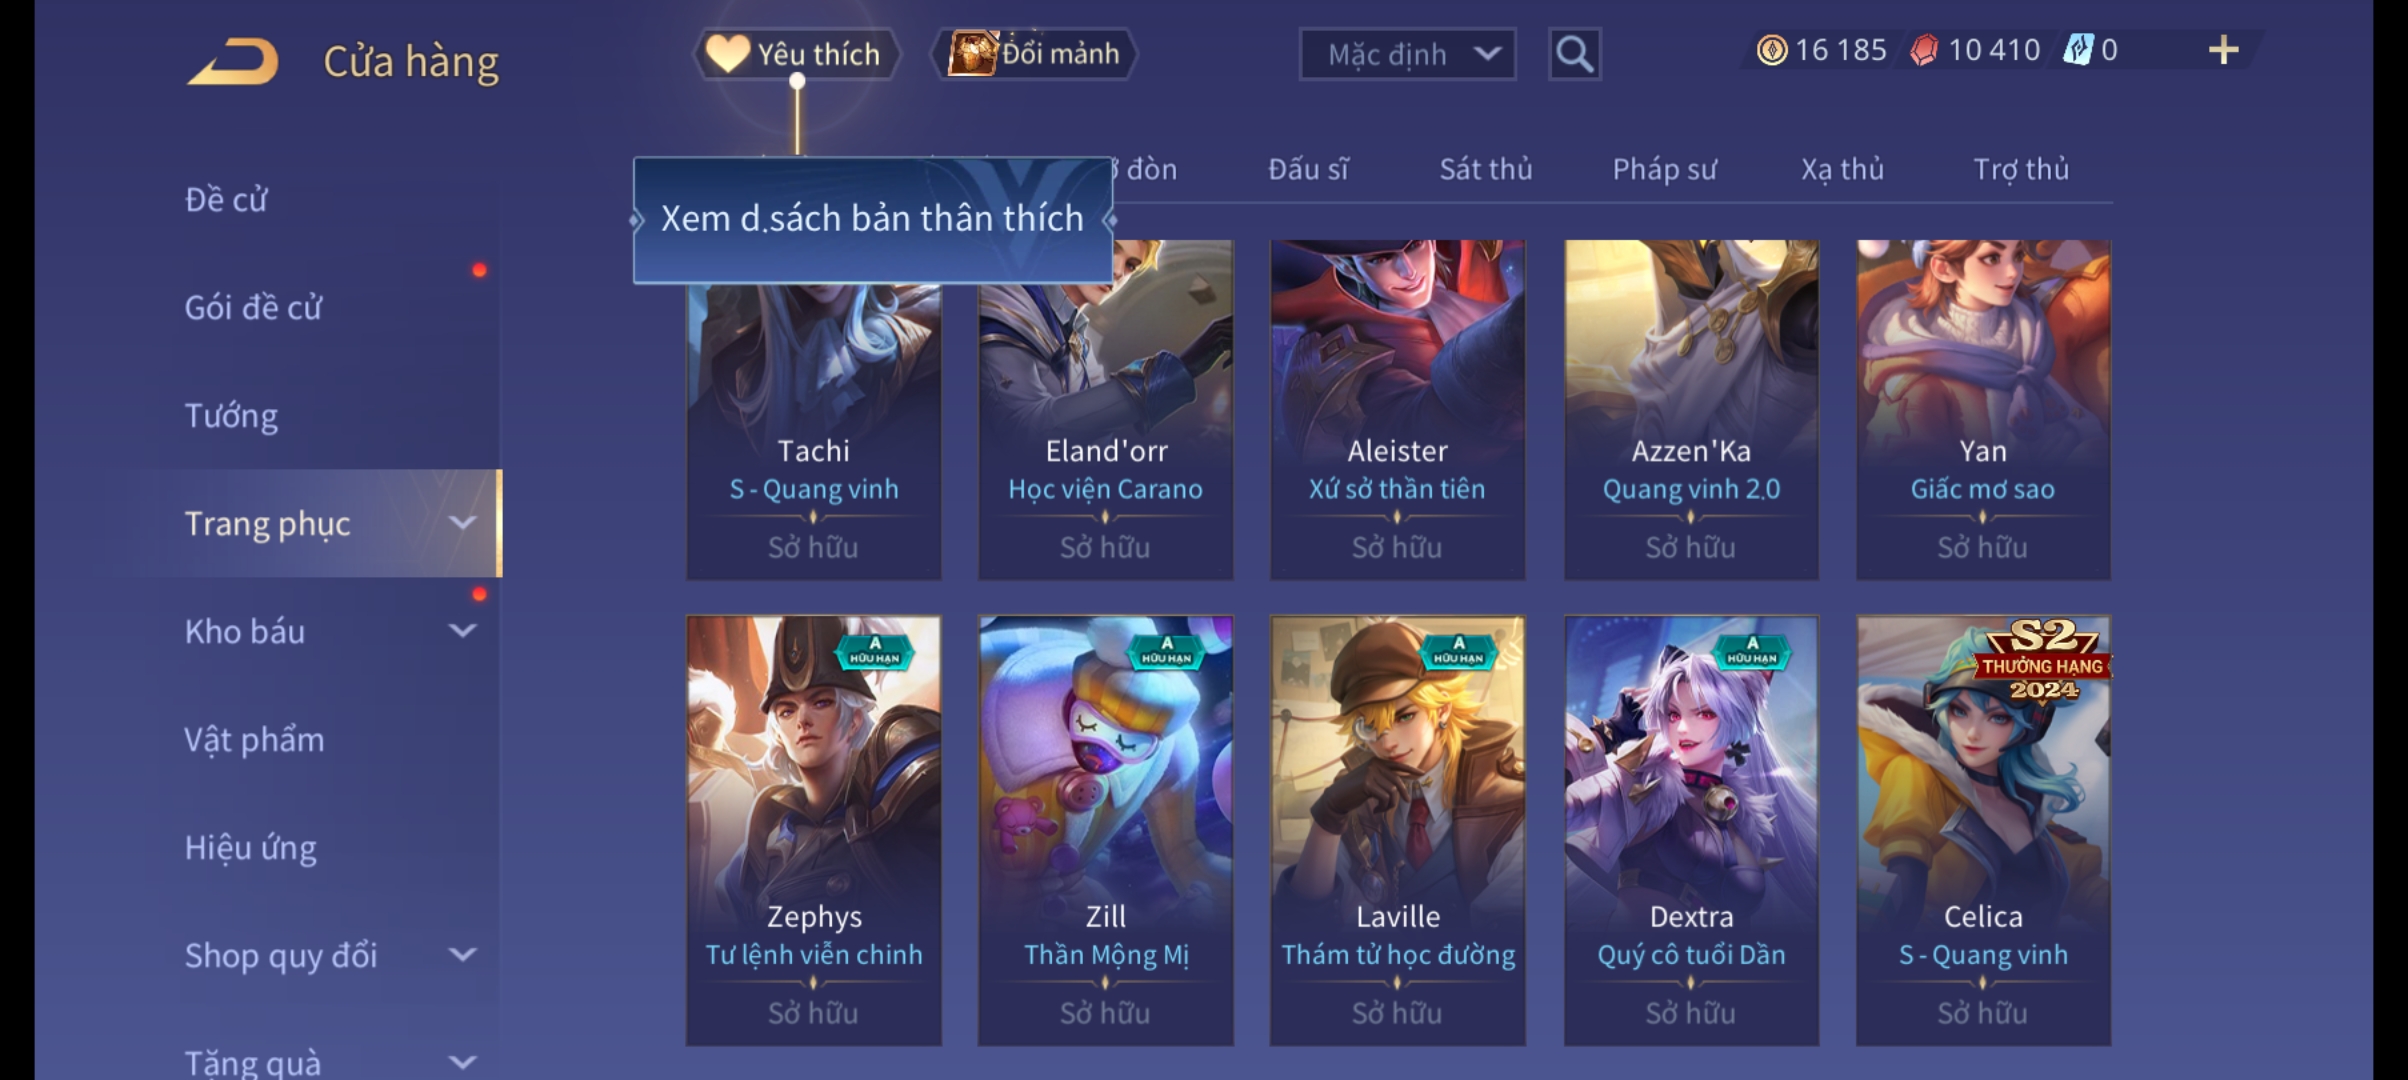The width and height of the screenshot is (2408, 1080).
Task: Click the blue voucher currency icon
Action: (2078, 50)
